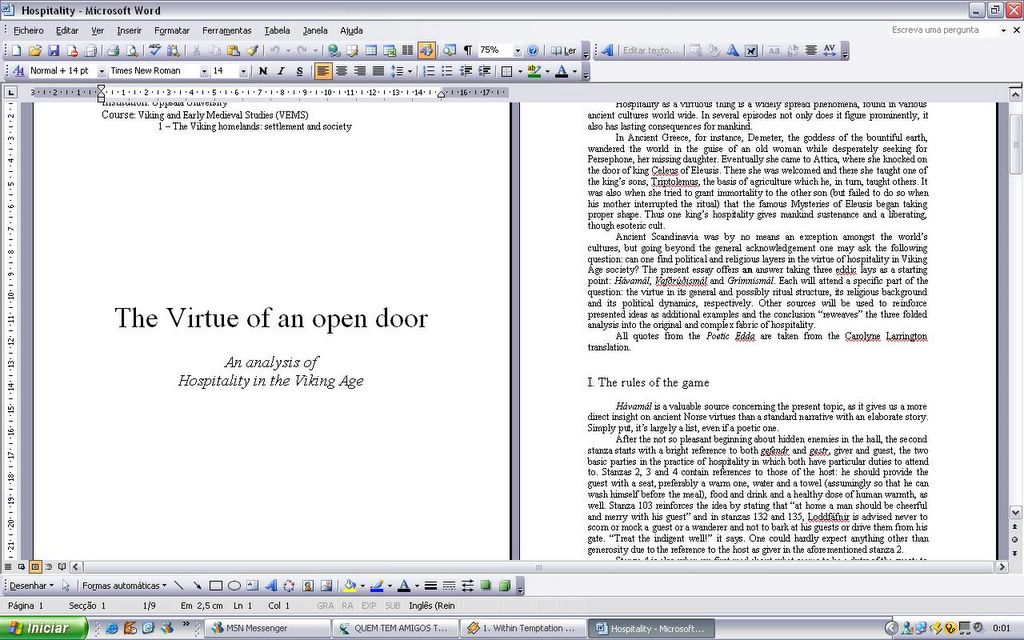Toggle the Drawing toolbar button
The height and width of the screenshot is (640, 1024).
[x=426, y=50]
